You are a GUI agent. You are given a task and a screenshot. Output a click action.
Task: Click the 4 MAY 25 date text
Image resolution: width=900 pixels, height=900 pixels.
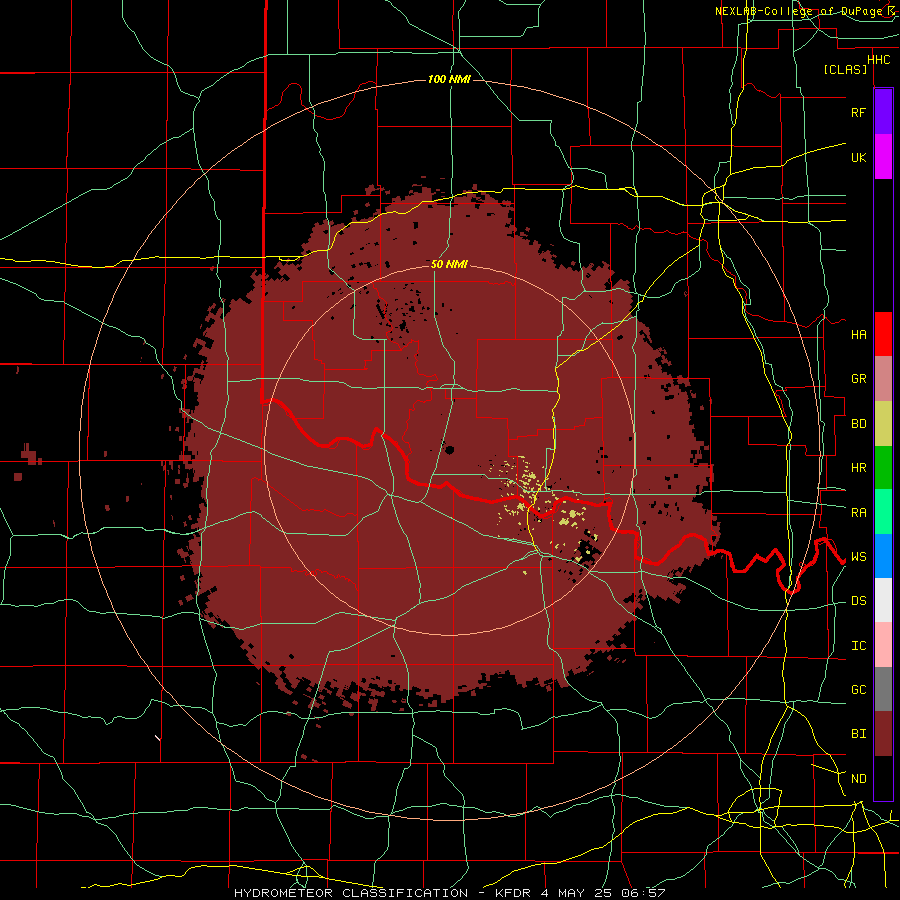576,893
